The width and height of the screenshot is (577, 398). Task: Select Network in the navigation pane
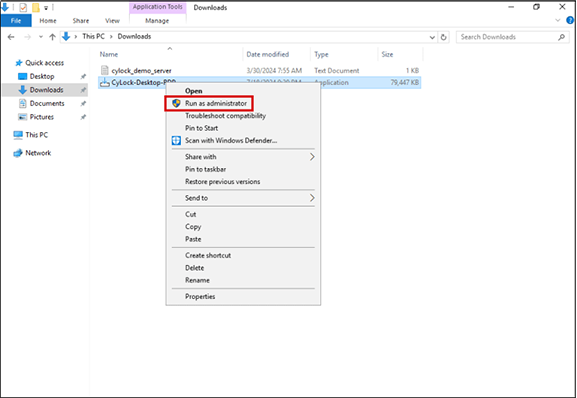[38, 153]
